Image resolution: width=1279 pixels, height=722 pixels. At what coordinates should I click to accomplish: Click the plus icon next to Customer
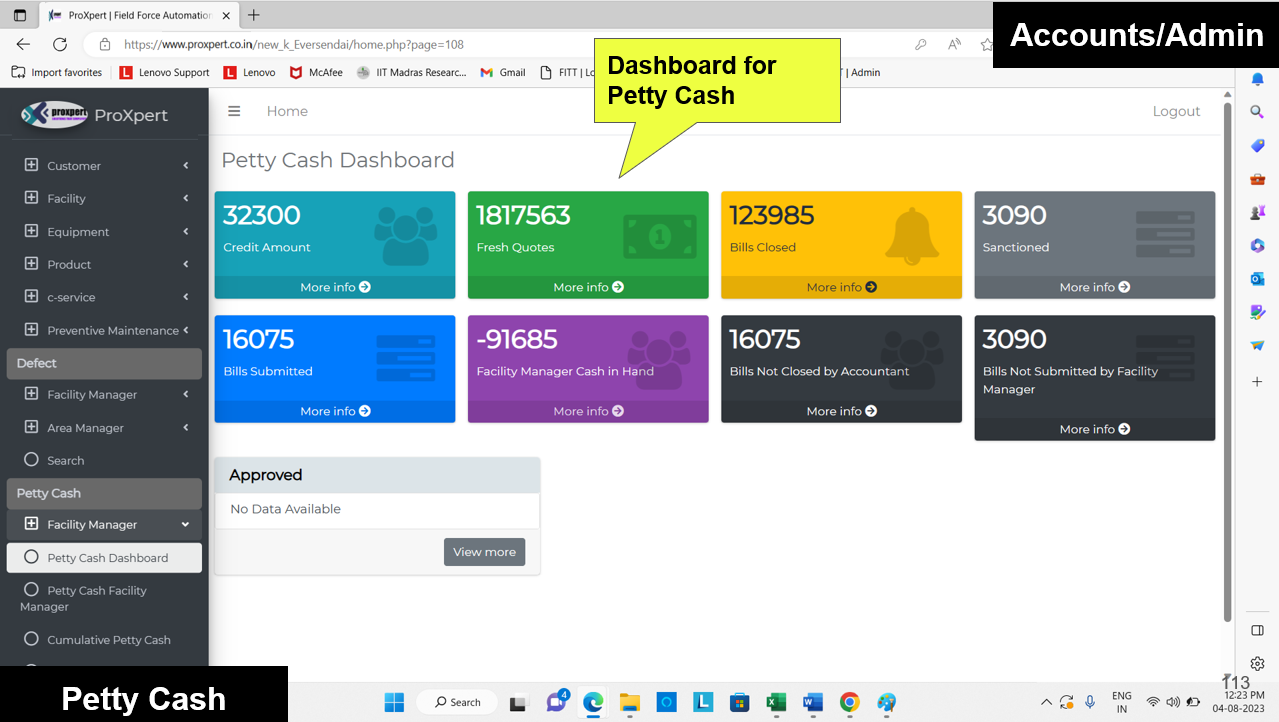31,165
